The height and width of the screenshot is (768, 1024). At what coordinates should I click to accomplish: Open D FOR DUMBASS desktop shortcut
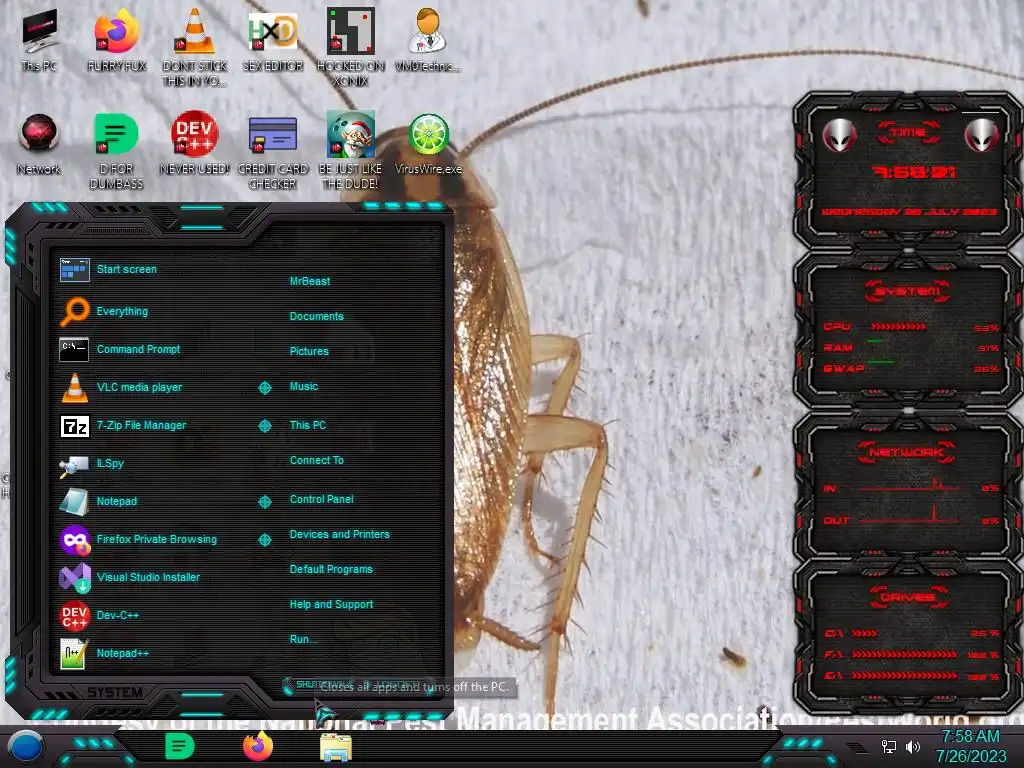[x=116, y=151]
